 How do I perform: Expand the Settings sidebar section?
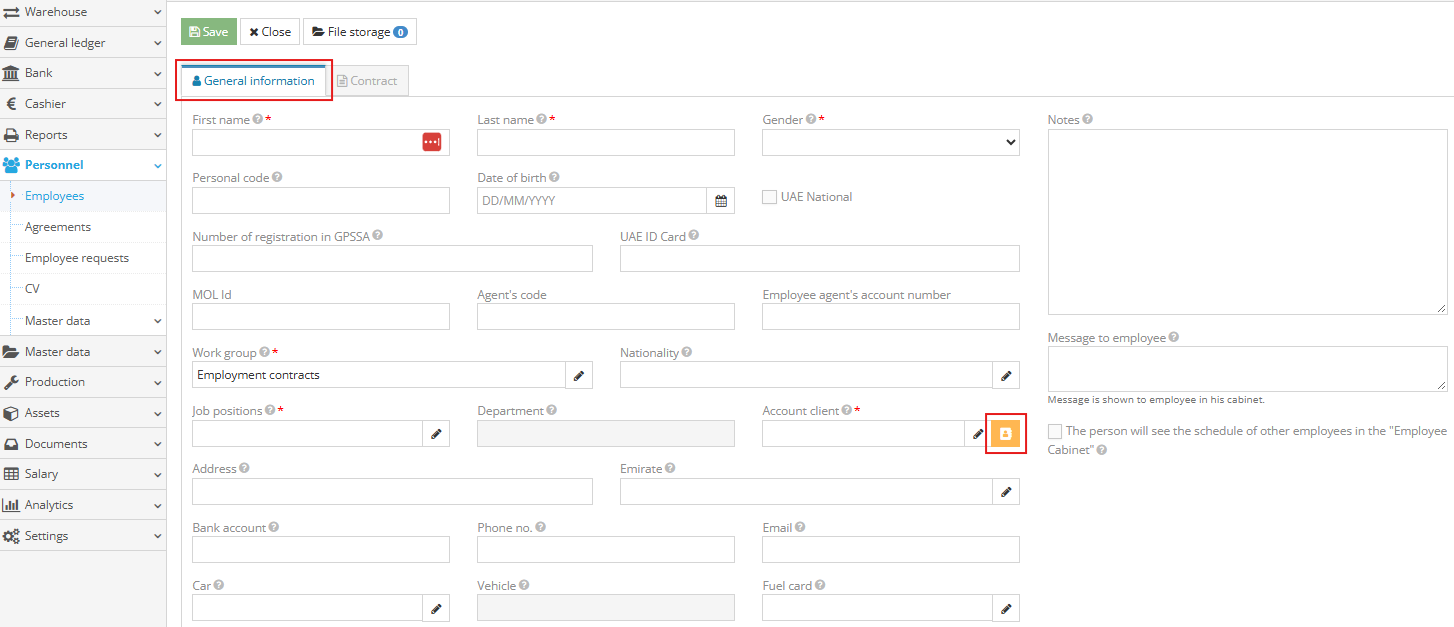point(83,536)
